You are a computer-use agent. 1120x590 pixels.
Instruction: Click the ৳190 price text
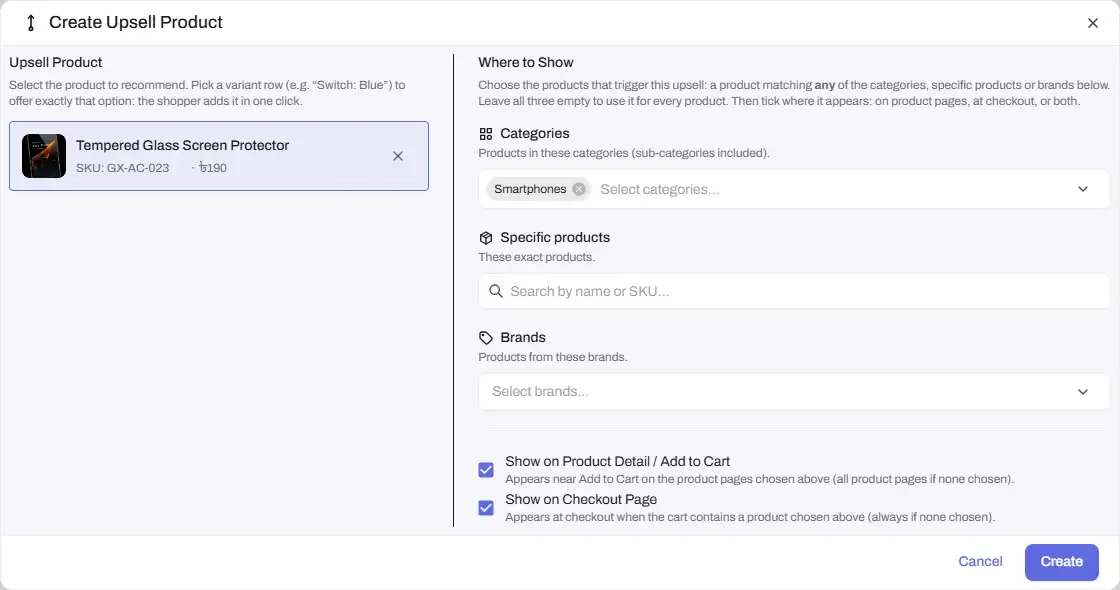tap(213, 168)
